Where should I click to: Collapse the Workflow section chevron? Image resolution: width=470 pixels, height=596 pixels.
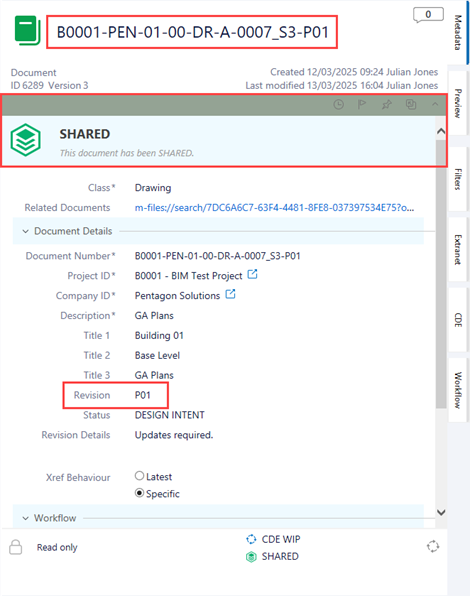pyautogui.click(x=25, y=518)
